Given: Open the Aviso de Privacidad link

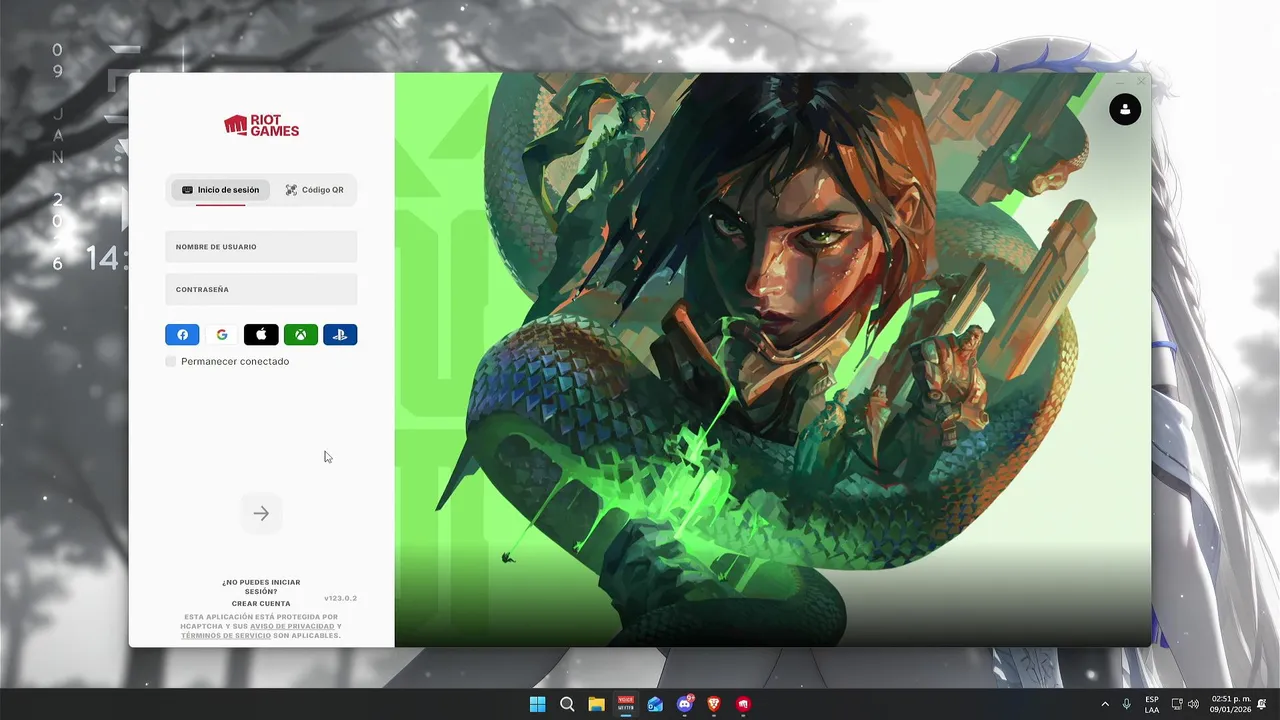Looking at the screenshot, I should pos(292,627).
